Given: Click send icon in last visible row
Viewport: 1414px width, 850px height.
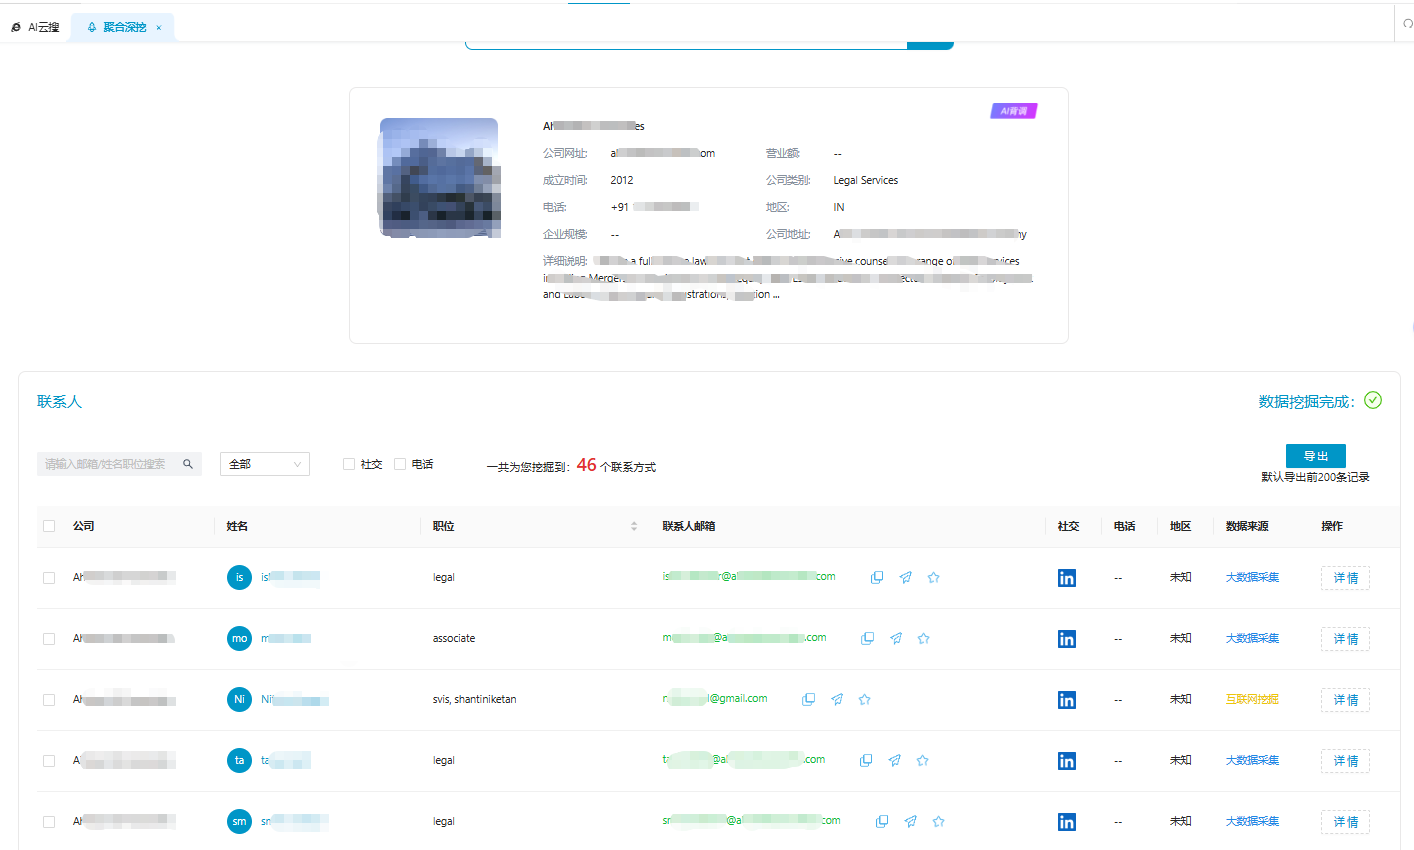Looking at the screenshot, I should coord(910,822).
